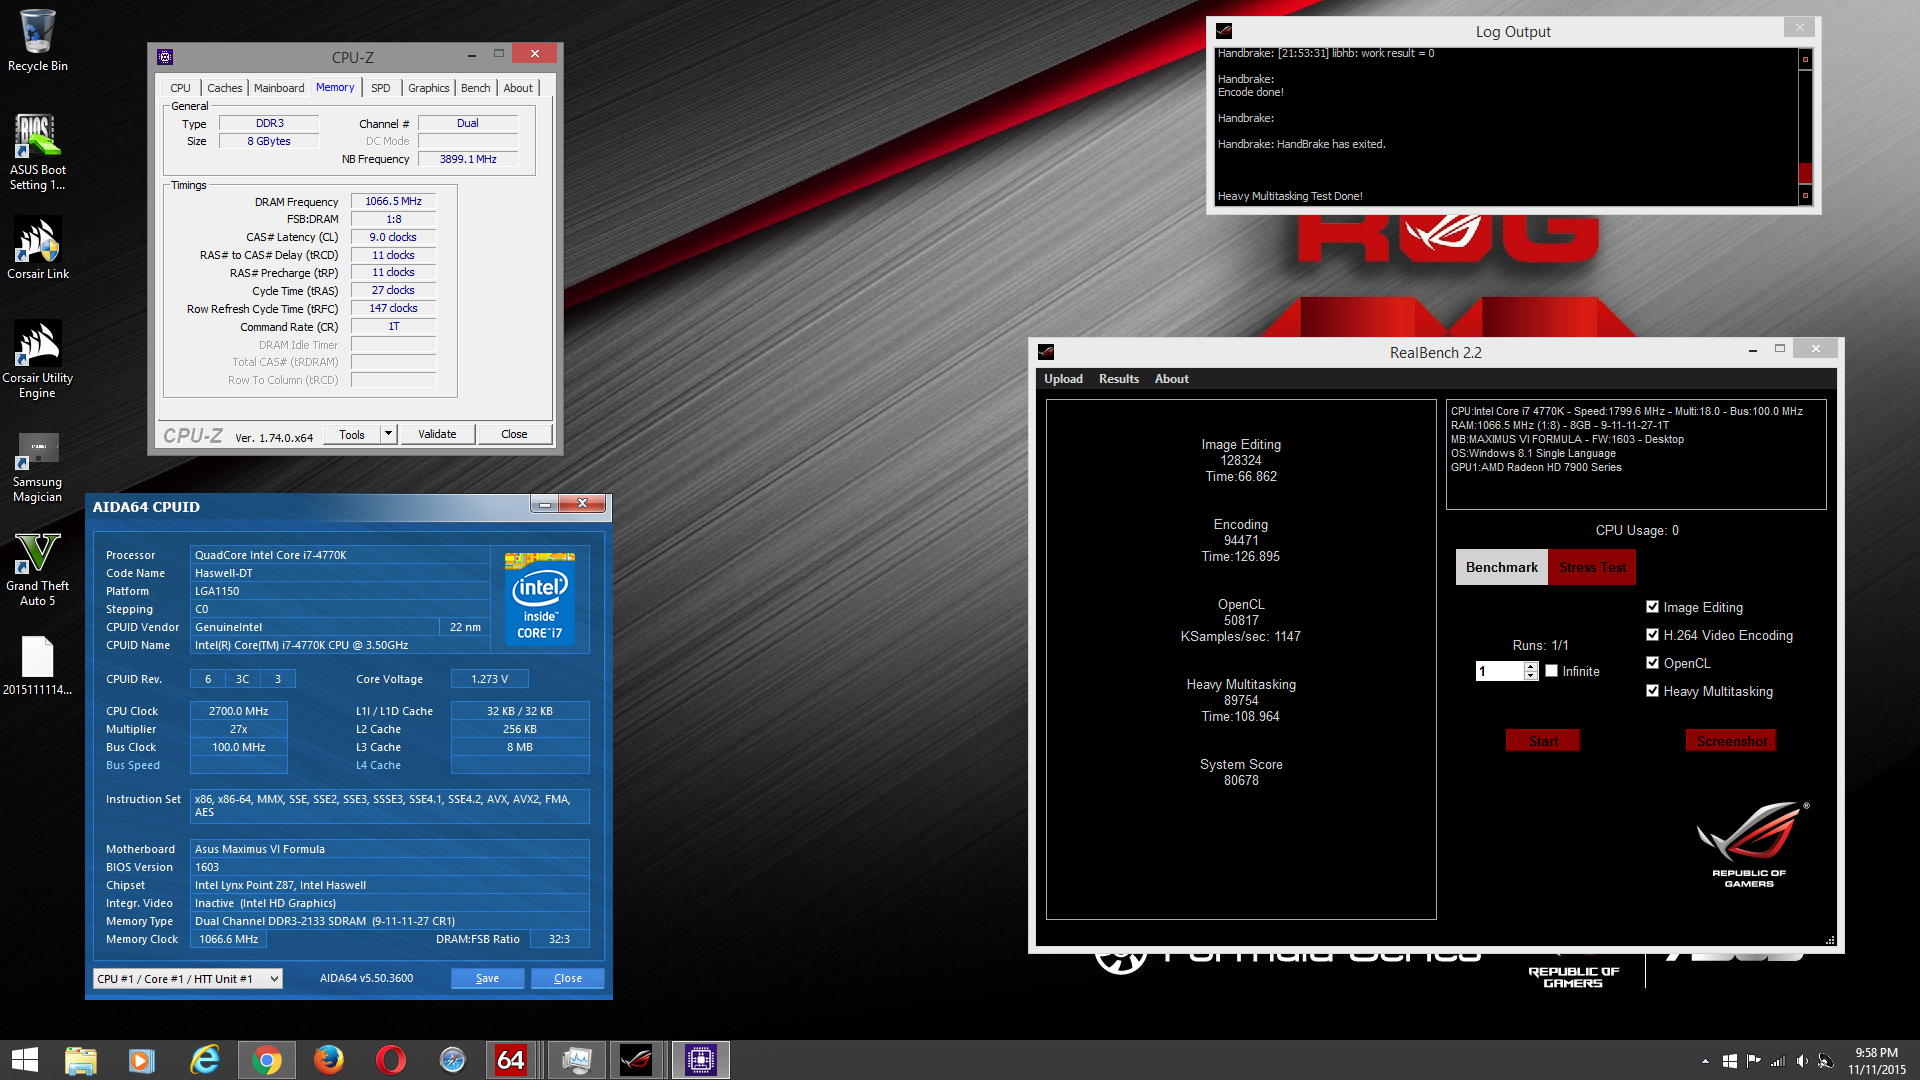This screenshot has width=1920, height=1080.
Task: Open File Explorer from the taskbar
Action: (x=81, y=1060)
